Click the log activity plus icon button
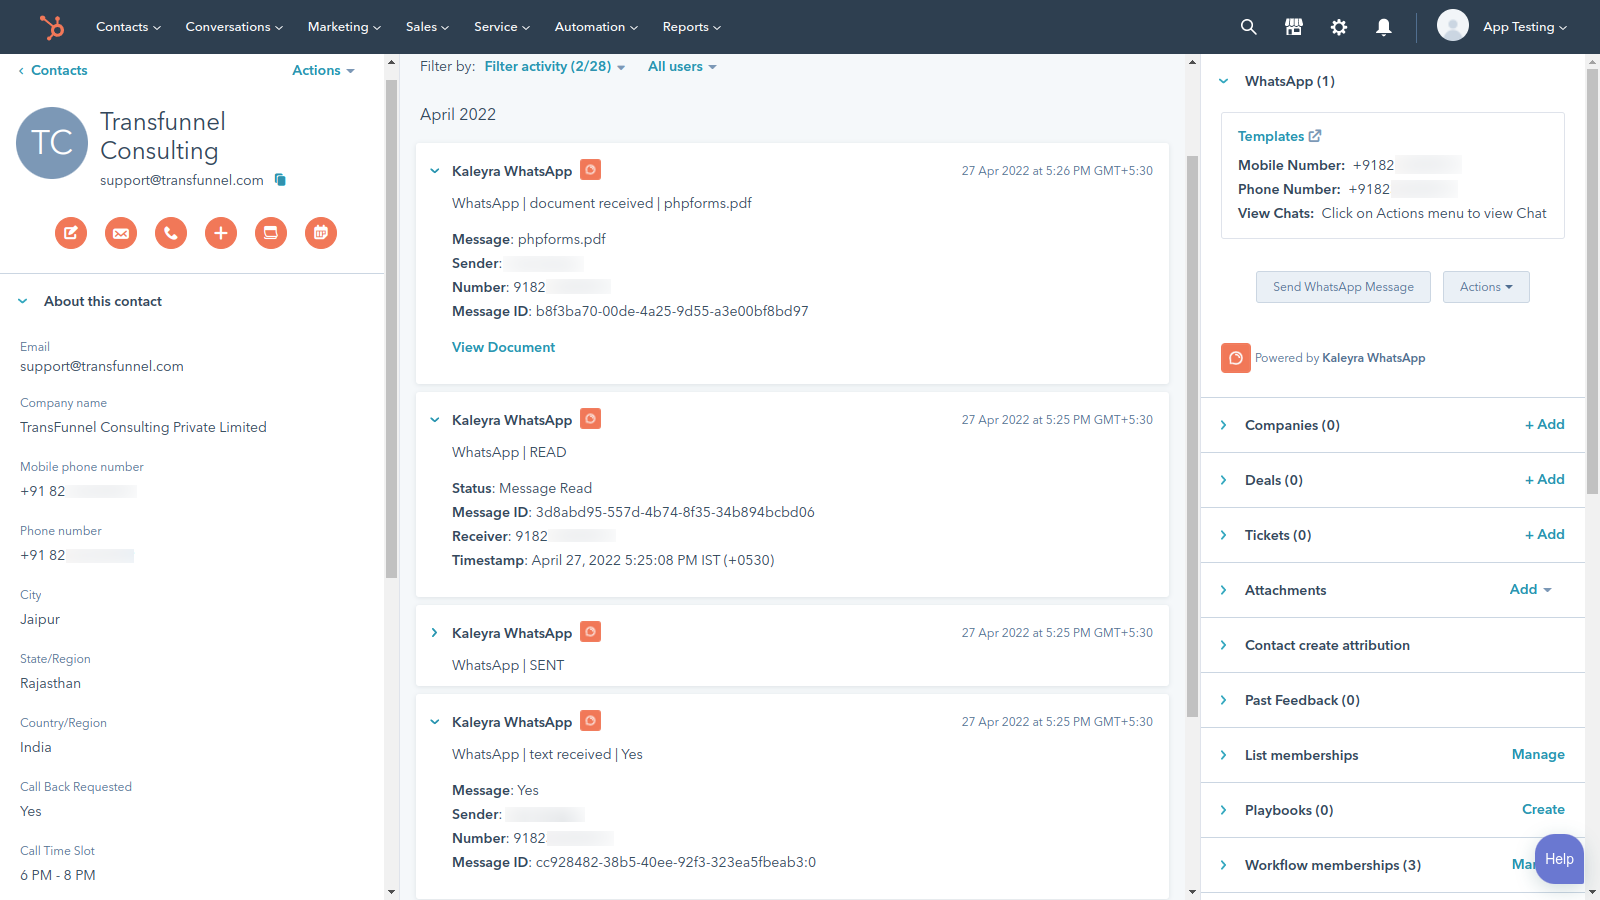Image resolution: width=1600 pixels, height=900 pixels. [221, 233]
